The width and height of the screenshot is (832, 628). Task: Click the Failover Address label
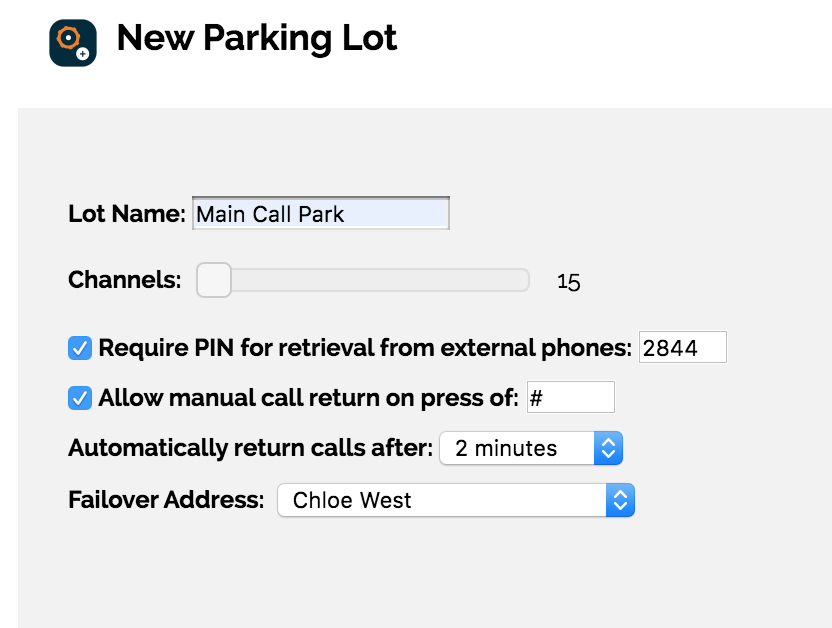pyautogui.click(x=166, y=500)
